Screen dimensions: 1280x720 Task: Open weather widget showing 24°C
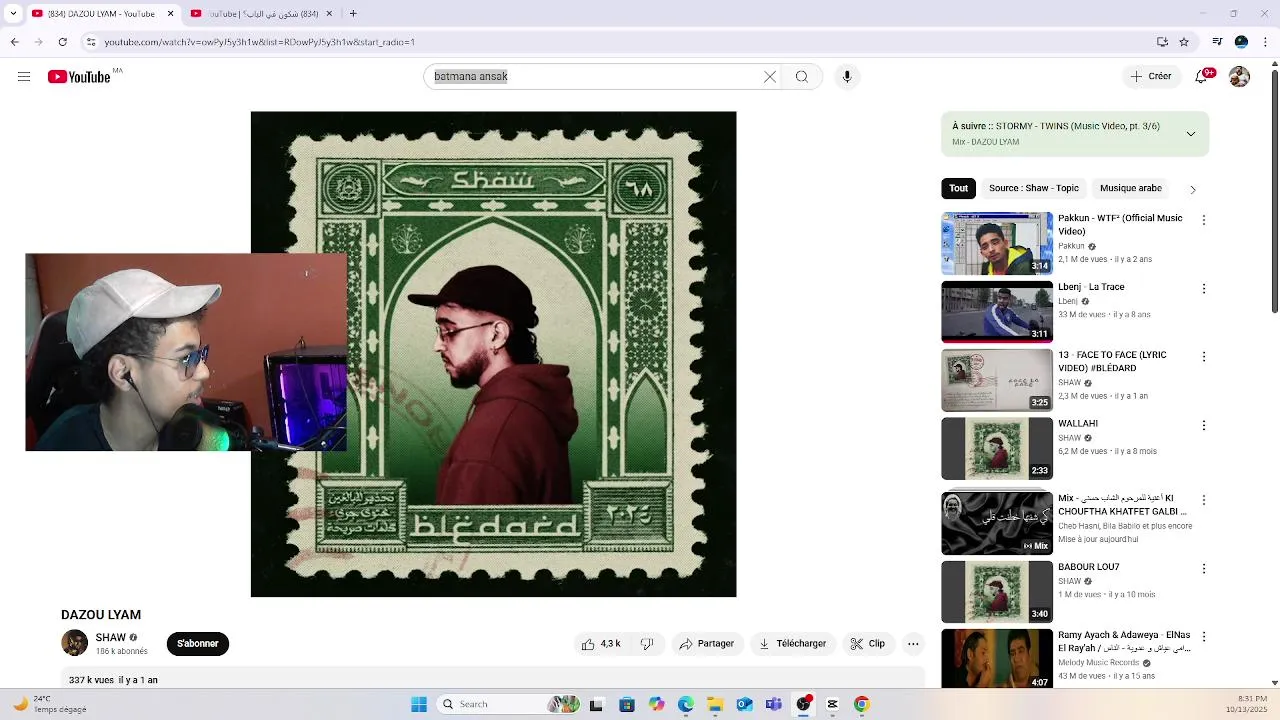(x=50, y=704)
